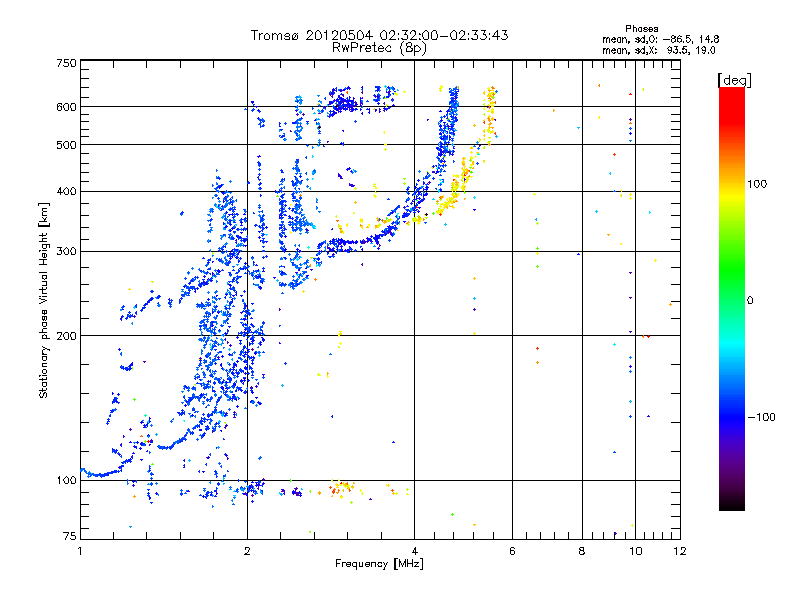Click the colorbar tick label '-100'
The height and width of the screenshot is (600, 800).
(761, 417)
